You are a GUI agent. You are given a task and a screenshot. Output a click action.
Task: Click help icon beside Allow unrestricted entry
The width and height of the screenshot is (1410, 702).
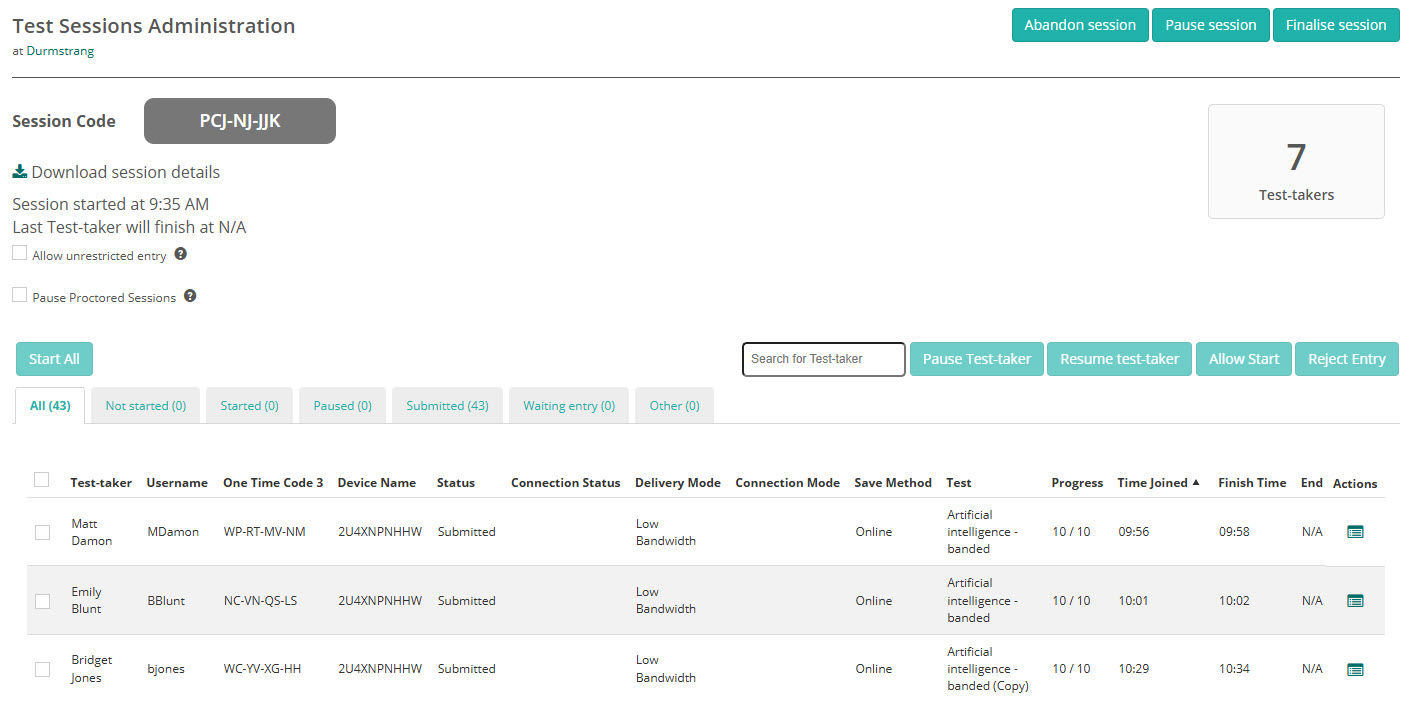click(x=181, y=254)
